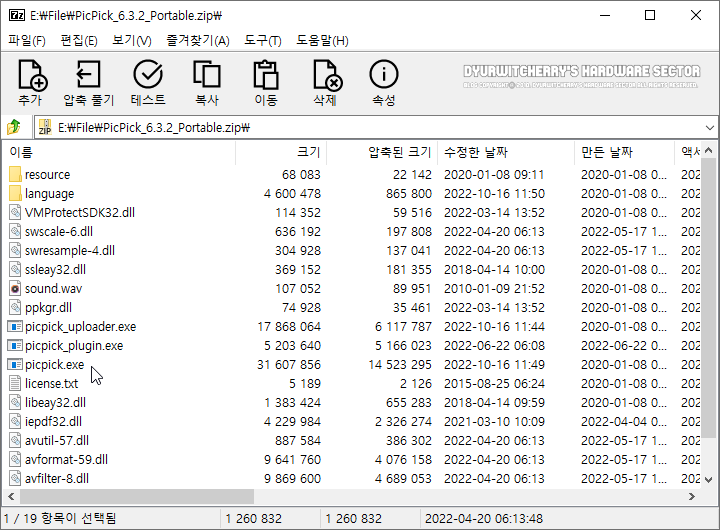This screenshot has height=530, width=720.
Task: Click language compressed size 865 800
Action: tap(409, 193)
